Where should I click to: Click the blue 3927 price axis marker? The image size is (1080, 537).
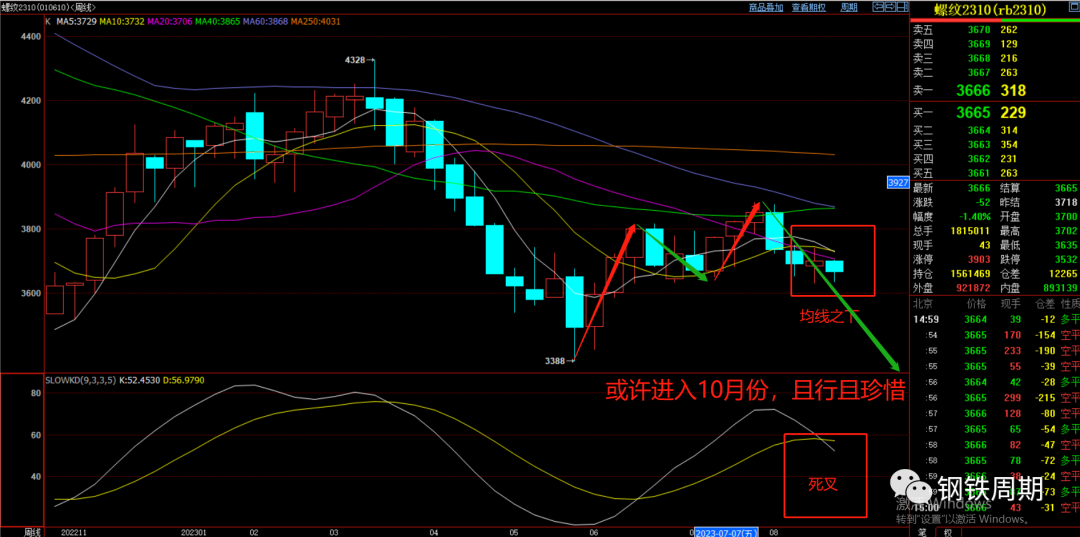click(897, 183)
